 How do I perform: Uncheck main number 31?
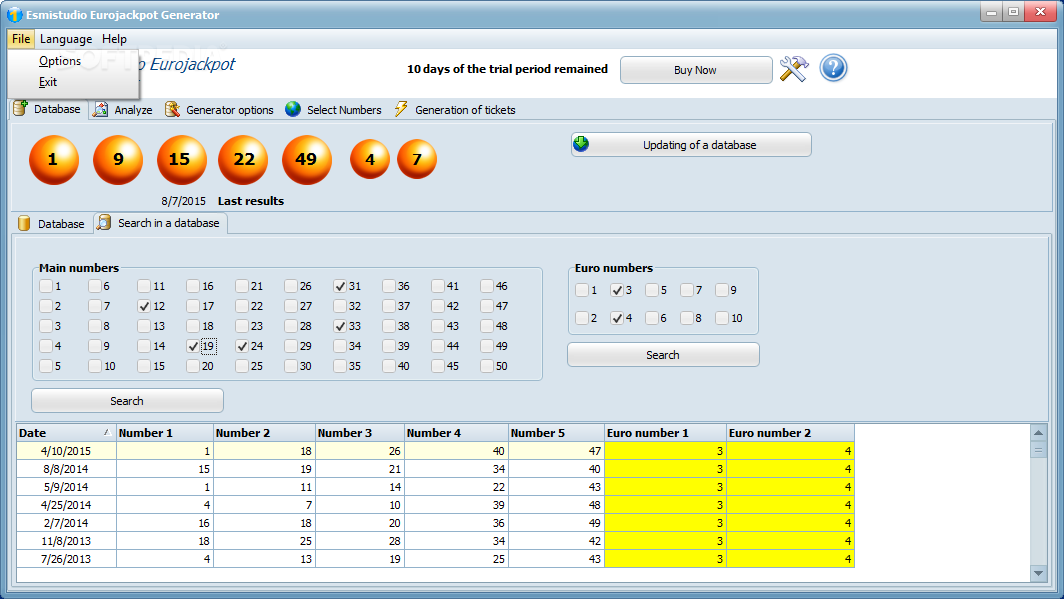[340, 286]
